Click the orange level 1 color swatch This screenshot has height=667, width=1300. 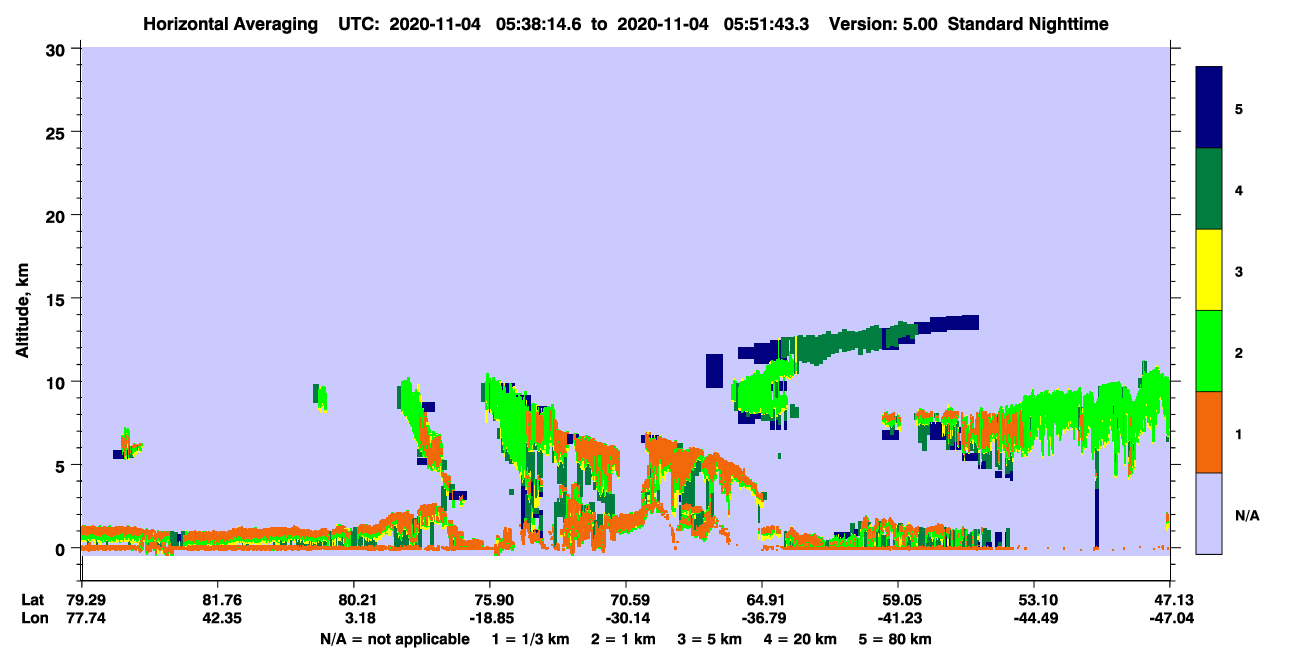tap(1209, 432)
